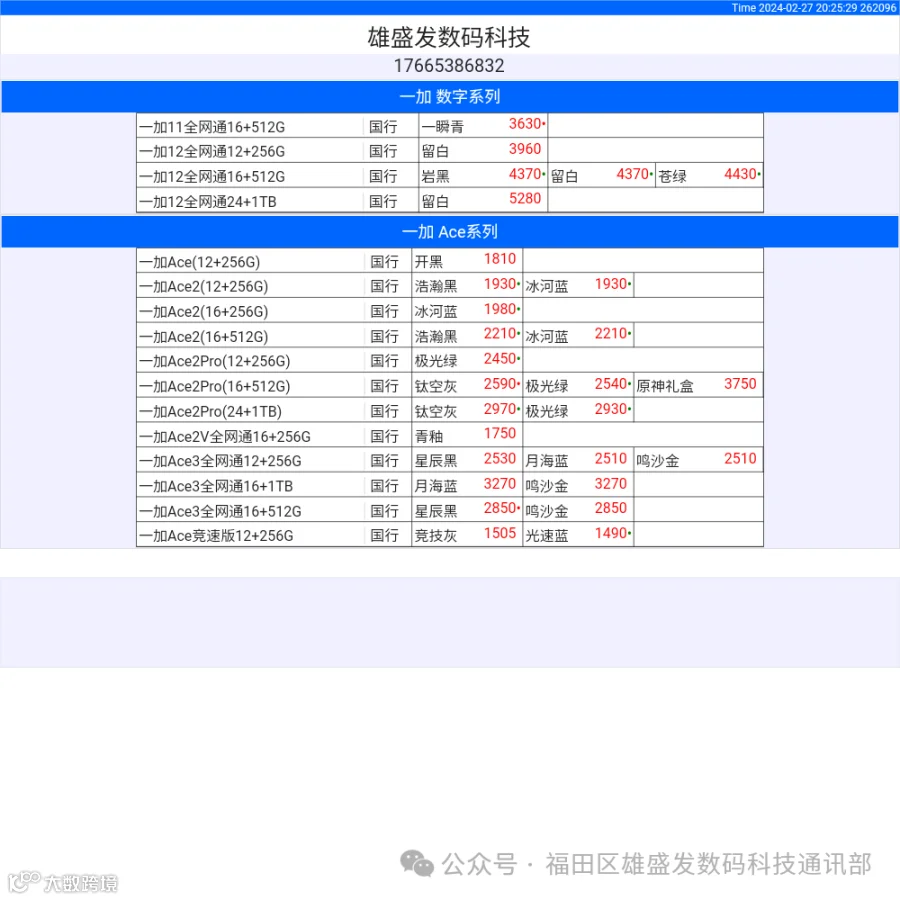The width and height of the screenshot is (900, 900).
Task: Select the model 一加Ace2(16+256G)
Action: [x=203, y=312]
